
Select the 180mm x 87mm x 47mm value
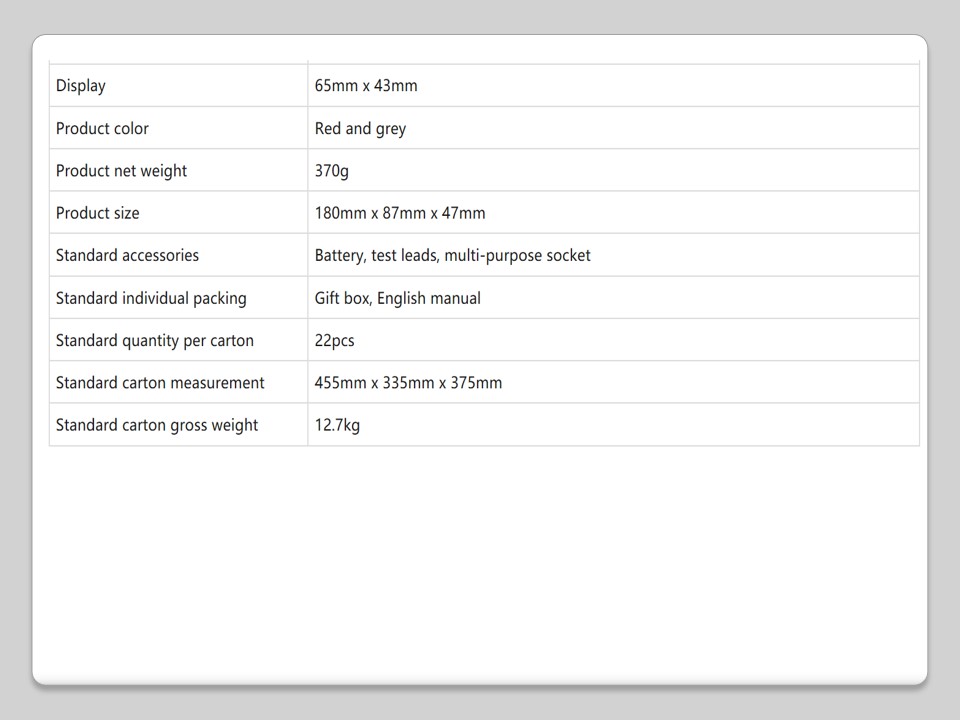click(x=400, y=213)
